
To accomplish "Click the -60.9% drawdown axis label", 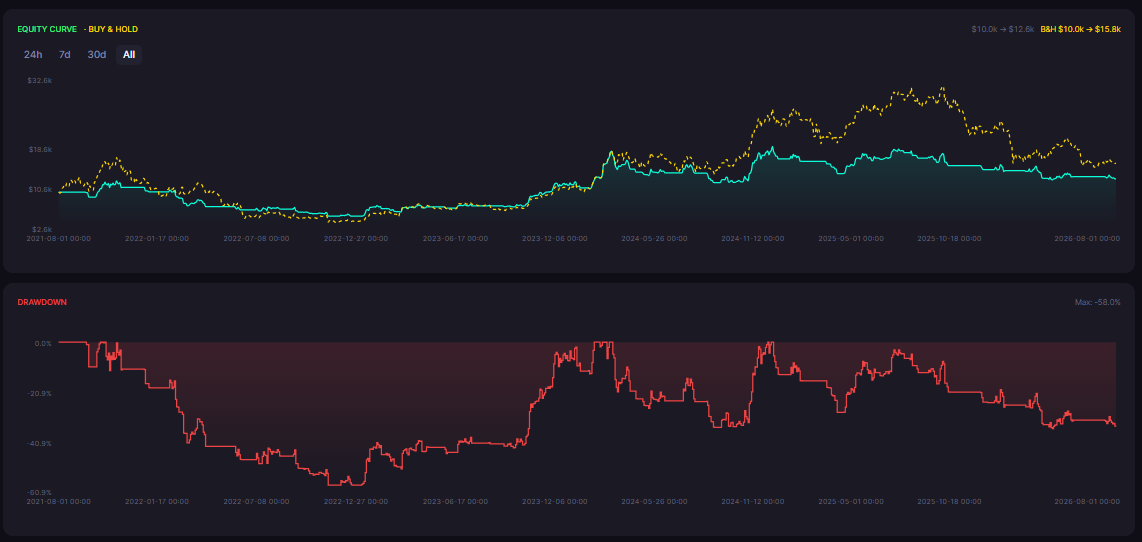I will [x=40, y=493].
